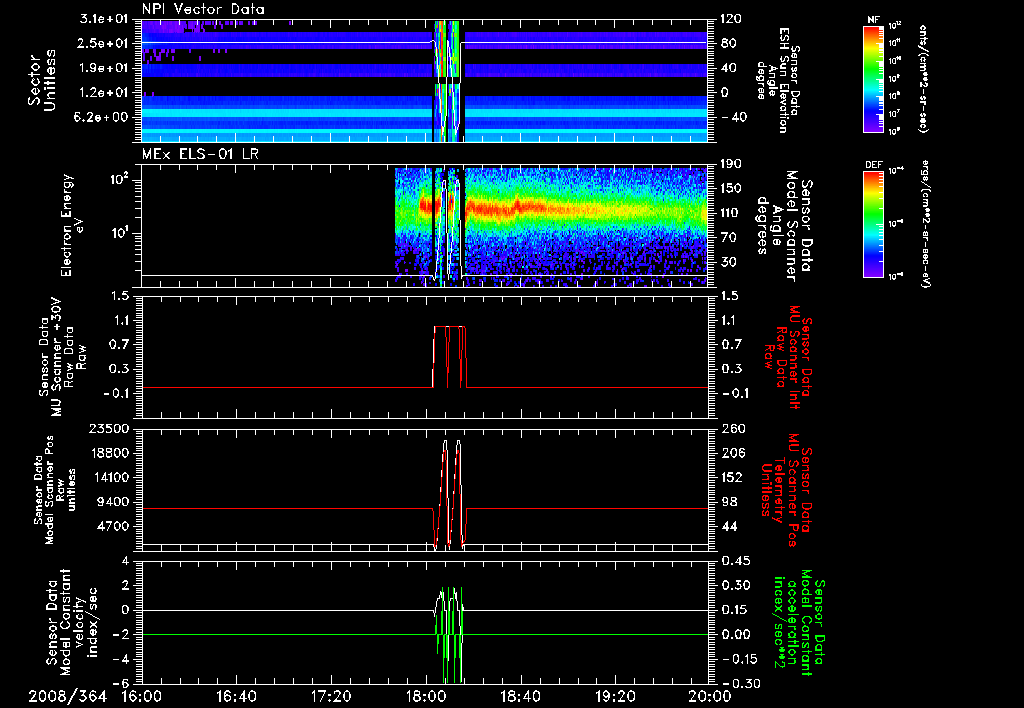Click the "Electron Energy eV" axis label
1024x708 pixels.
(73, 225)
